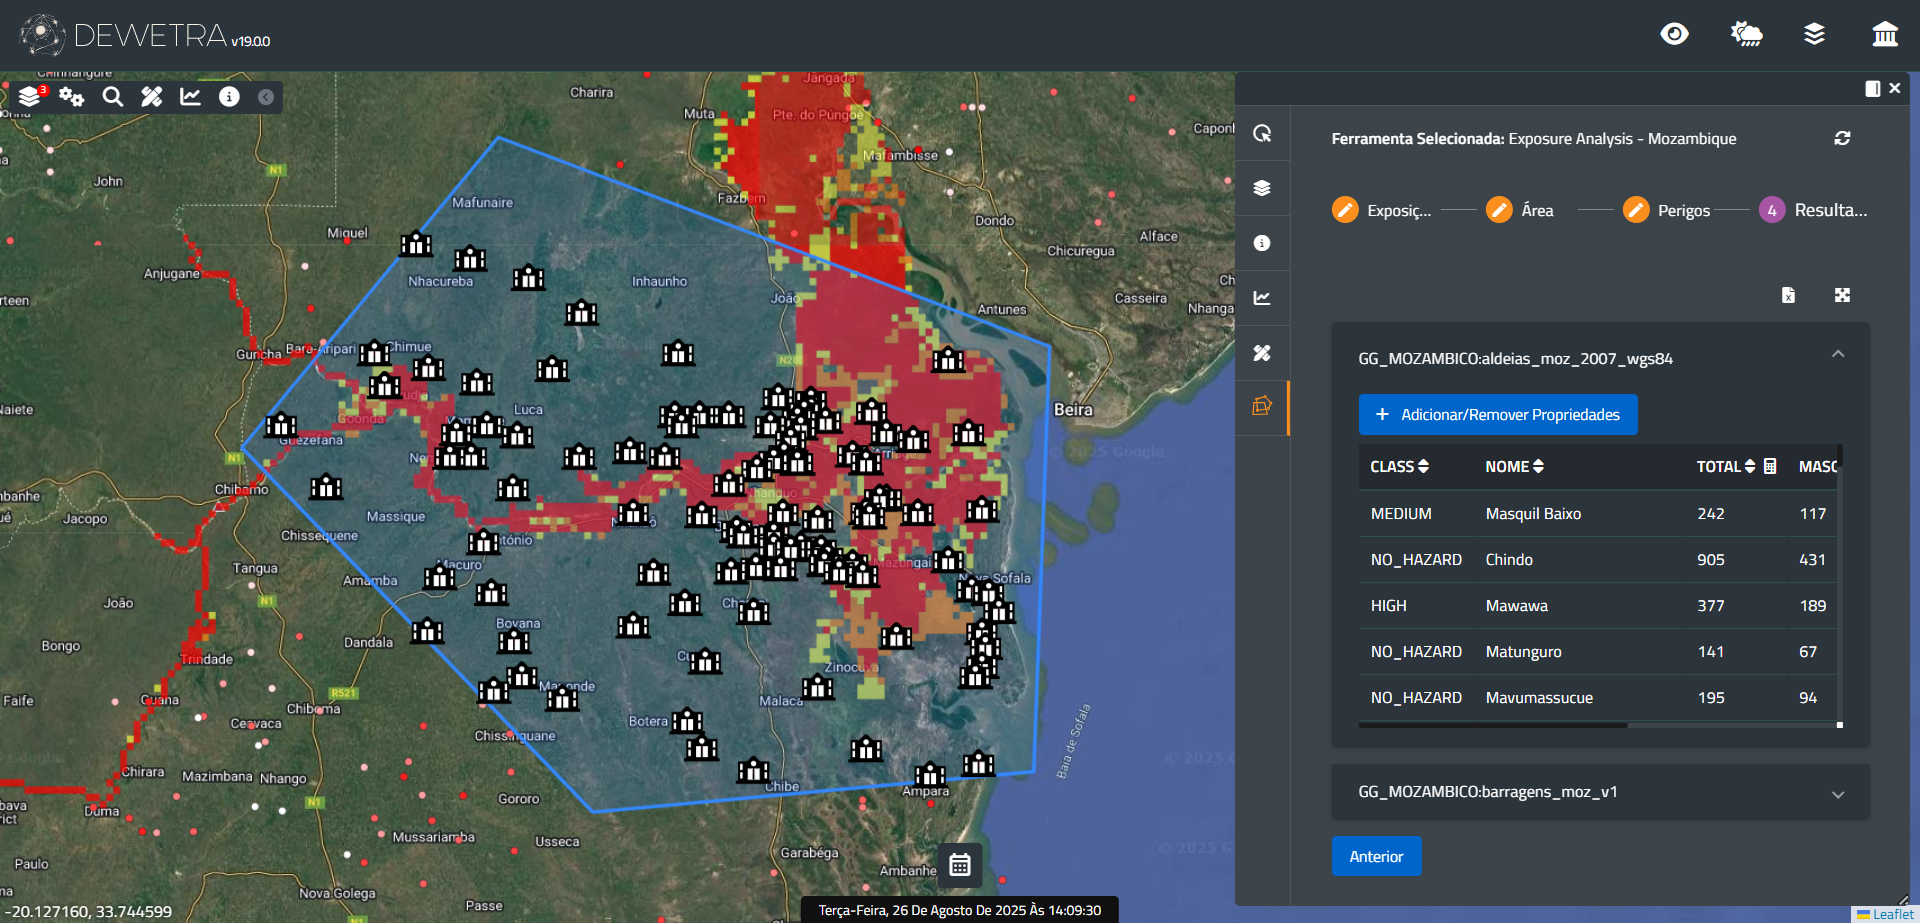This screenshot has width=1920, height=923.
Task: Refresh the Exposure Analysis tool
Action: [x=1842, y=138]
